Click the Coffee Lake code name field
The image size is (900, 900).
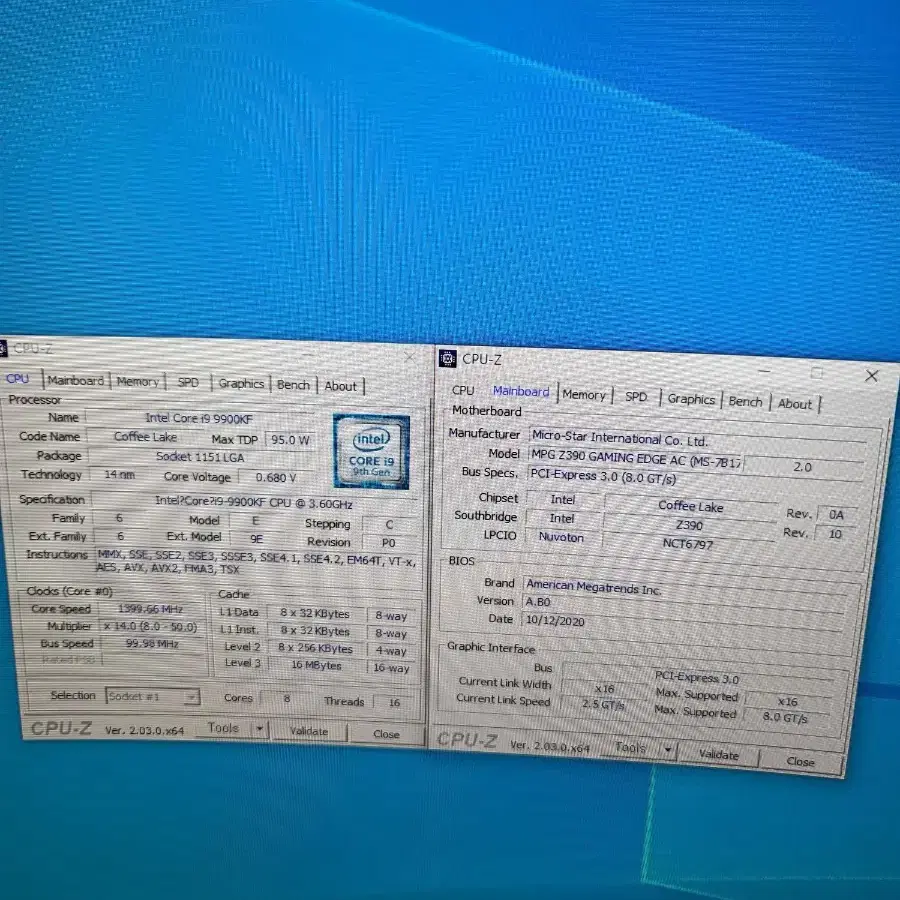pos(145,437)
